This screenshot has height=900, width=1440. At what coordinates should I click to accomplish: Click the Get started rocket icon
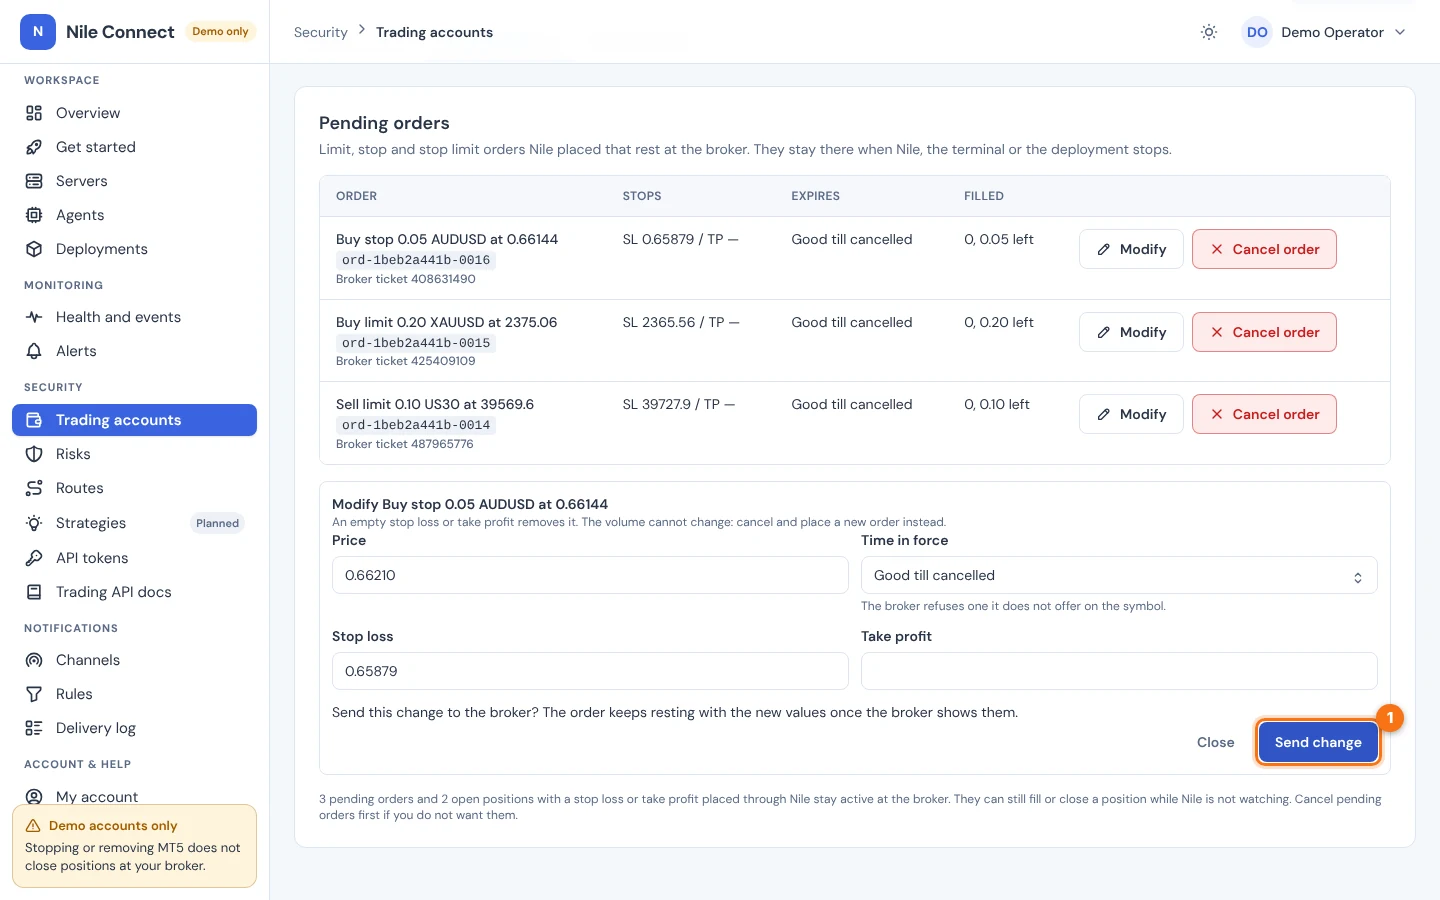[34, 147]
